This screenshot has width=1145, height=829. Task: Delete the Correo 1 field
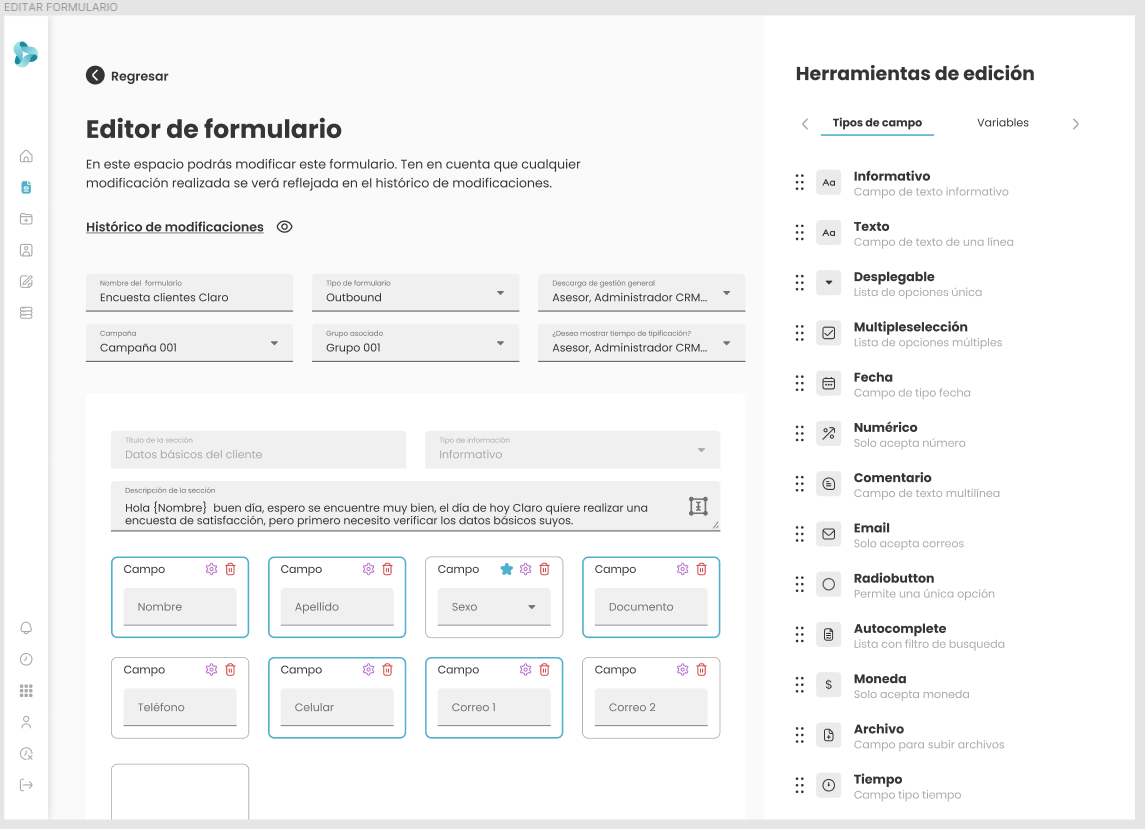tap(545, 670)
